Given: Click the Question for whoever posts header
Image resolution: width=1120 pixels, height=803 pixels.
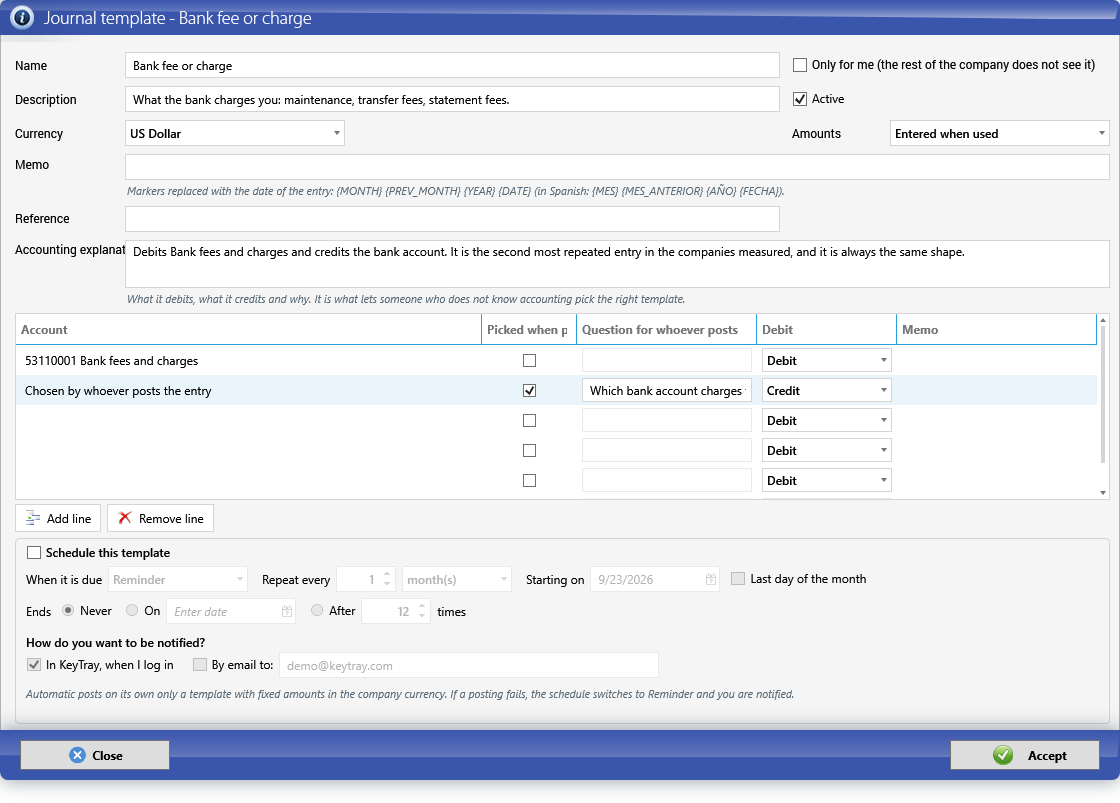Looking at the screenshot, I should pos(666,329).
